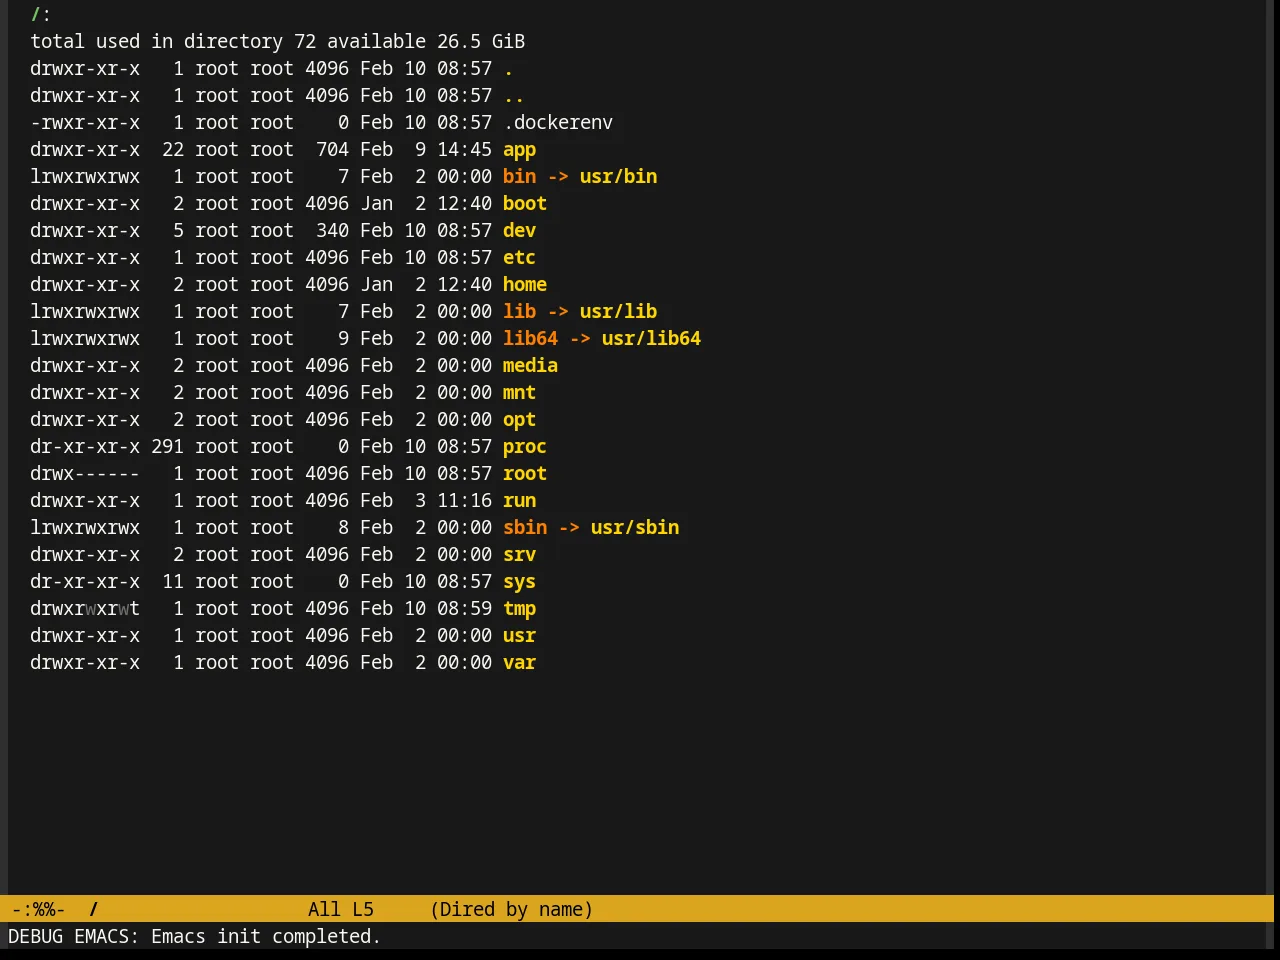The image size is (1280, 960).
Task: Click 'All' position indicator in mode line
Action: (324, 909)
